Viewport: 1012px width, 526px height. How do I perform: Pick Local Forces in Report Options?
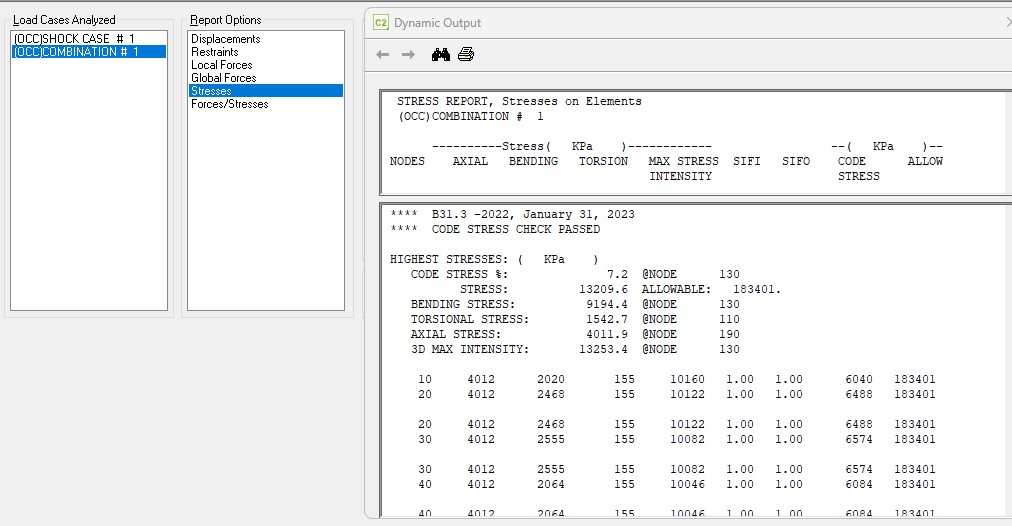[223, 65]
